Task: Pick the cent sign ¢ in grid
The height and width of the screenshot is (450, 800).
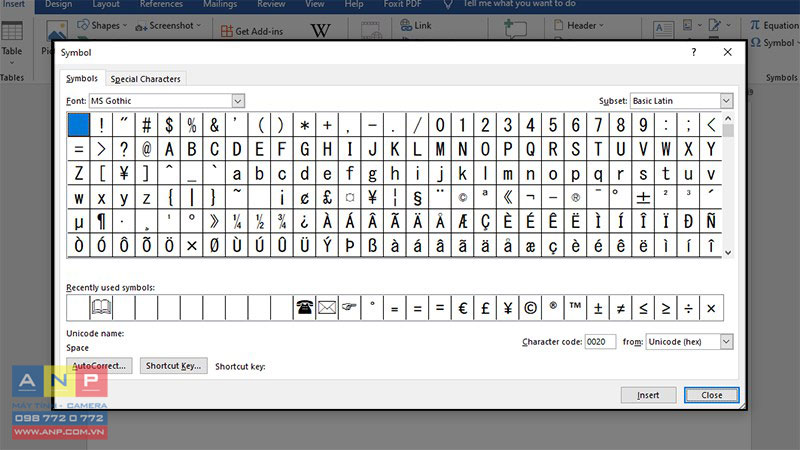Action: point(305,197)
